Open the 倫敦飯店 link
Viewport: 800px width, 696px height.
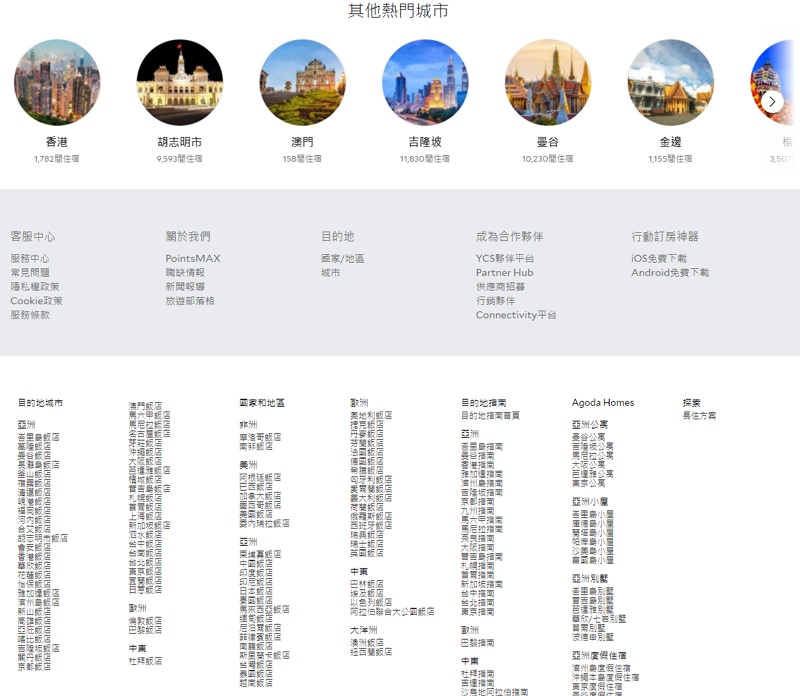145,620
